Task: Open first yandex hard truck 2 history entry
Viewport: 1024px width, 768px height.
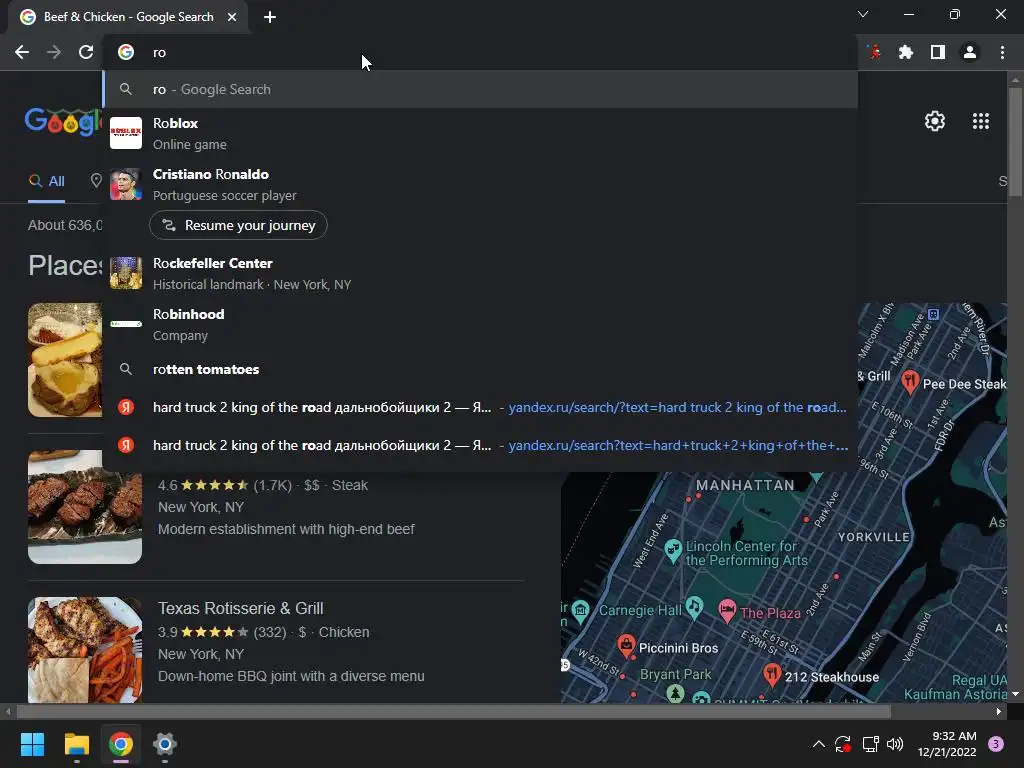Action: pyautogui.click(x=481, y=408)
